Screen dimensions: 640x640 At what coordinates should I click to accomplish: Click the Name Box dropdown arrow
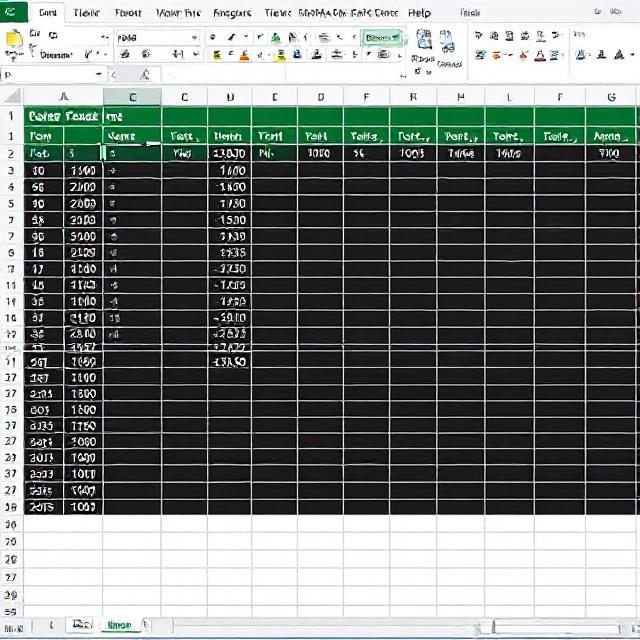pyautogui.click(x=99, y=74)
